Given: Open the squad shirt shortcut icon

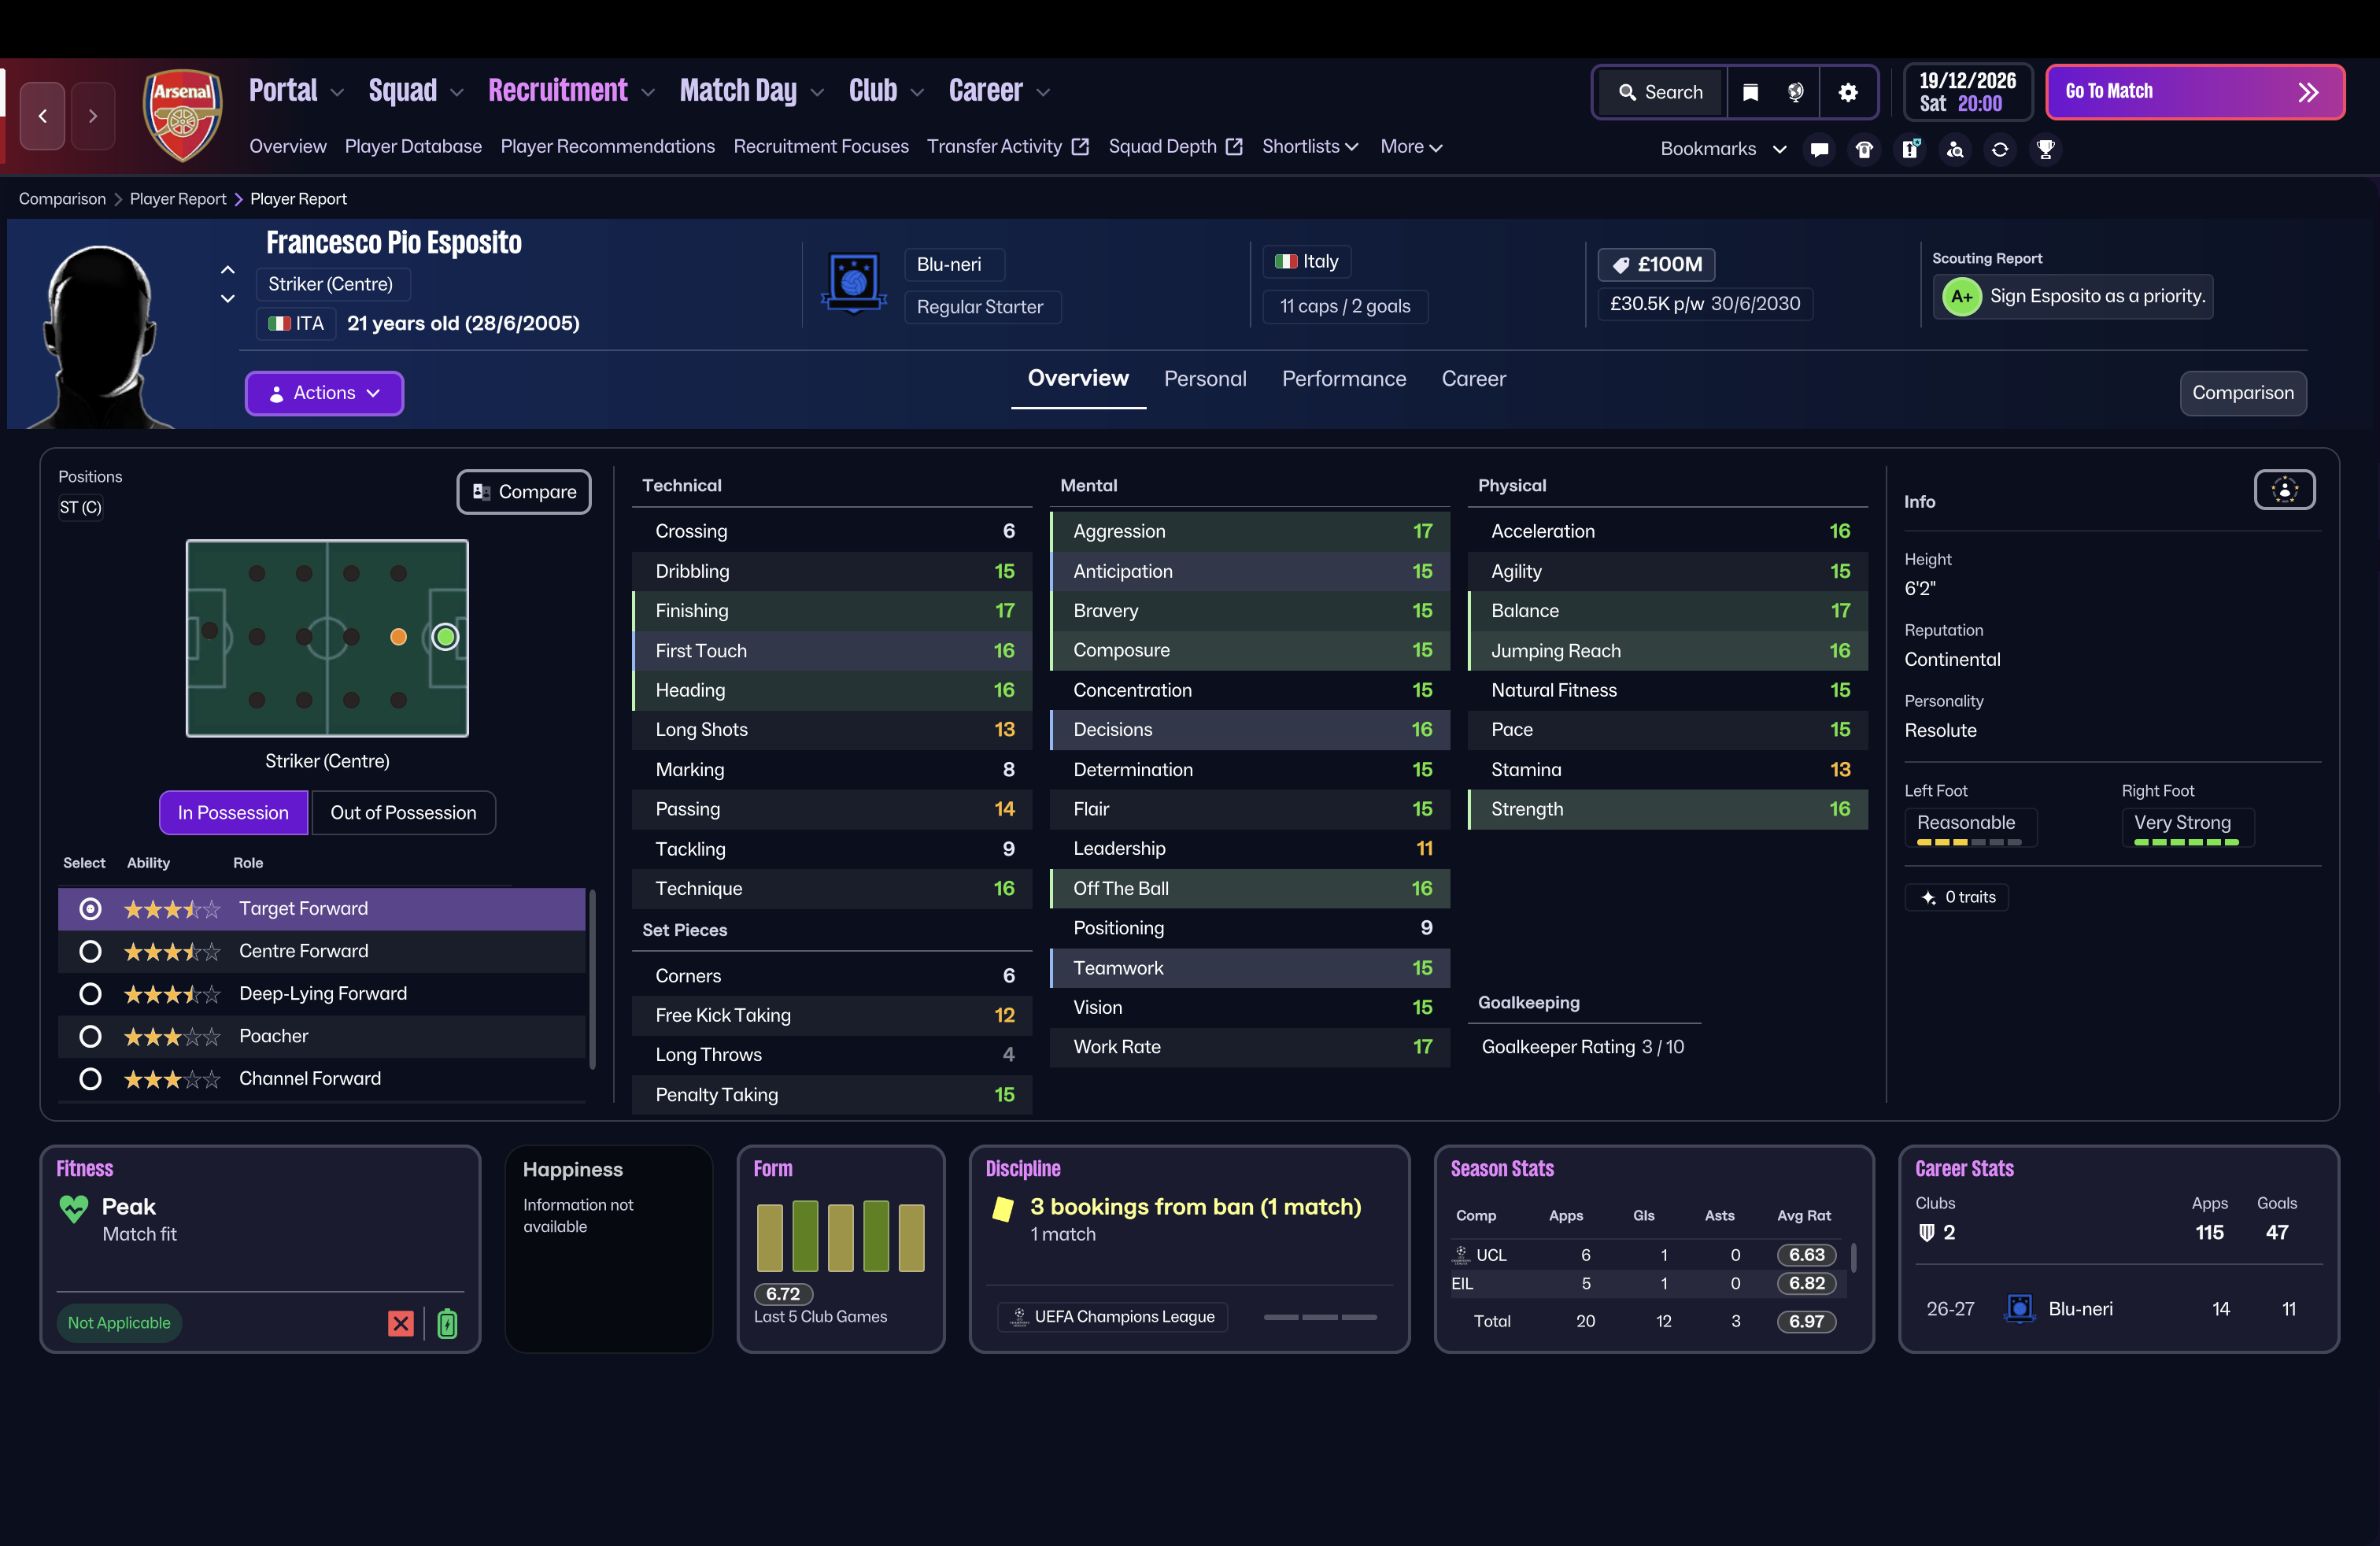Looking at the screenshot, I should point(1864,149).
